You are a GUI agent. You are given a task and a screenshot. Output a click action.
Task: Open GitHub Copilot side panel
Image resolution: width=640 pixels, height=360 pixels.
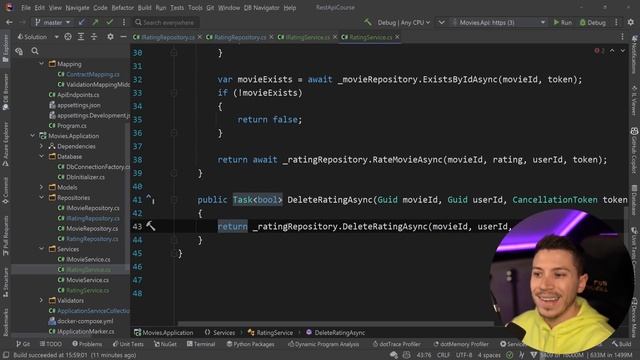click(x=634, y=150)
